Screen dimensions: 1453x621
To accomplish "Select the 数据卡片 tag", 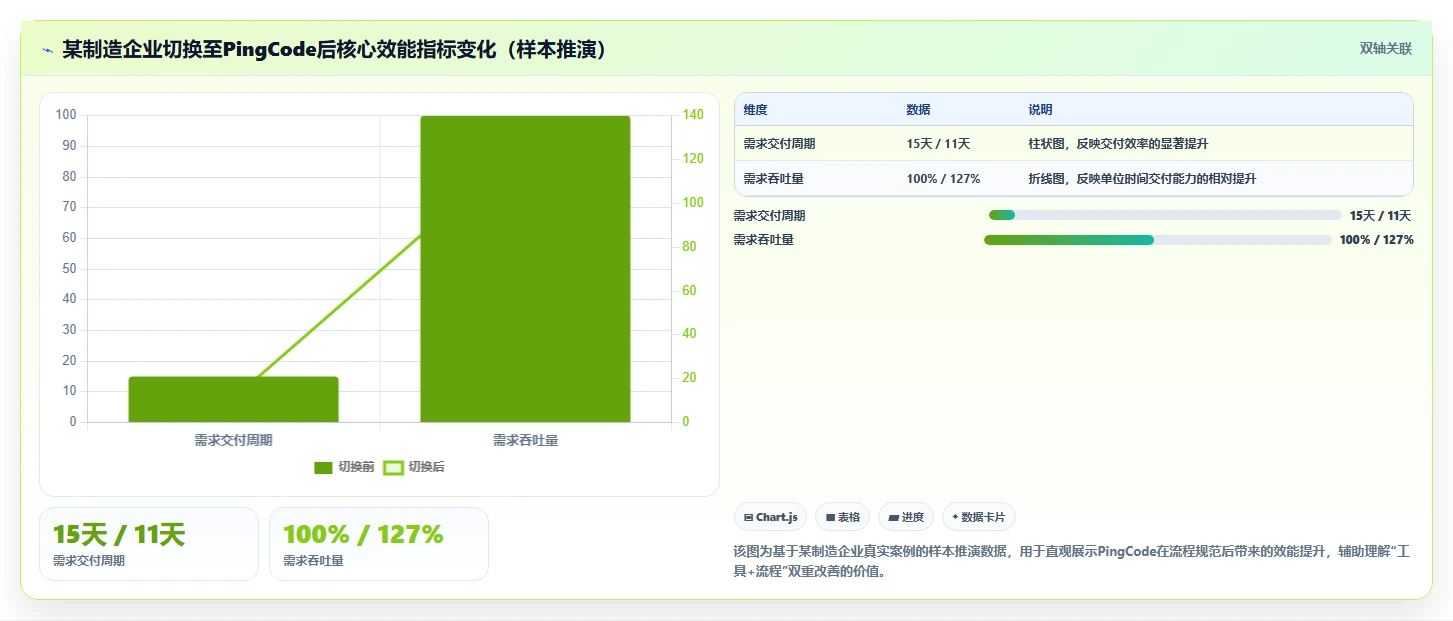I will tap(979, 517).
